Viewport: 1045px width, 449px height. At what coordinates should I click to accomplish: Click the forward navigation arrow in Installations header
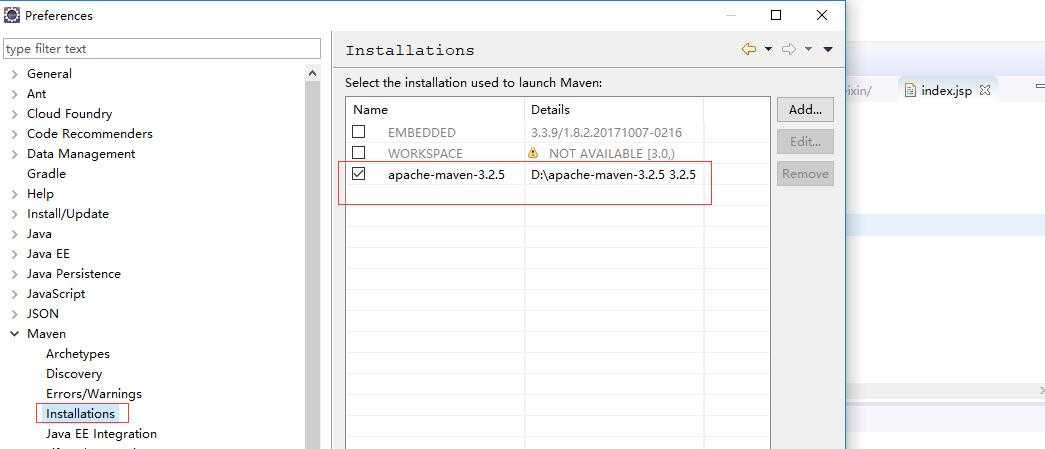(789, 49)
